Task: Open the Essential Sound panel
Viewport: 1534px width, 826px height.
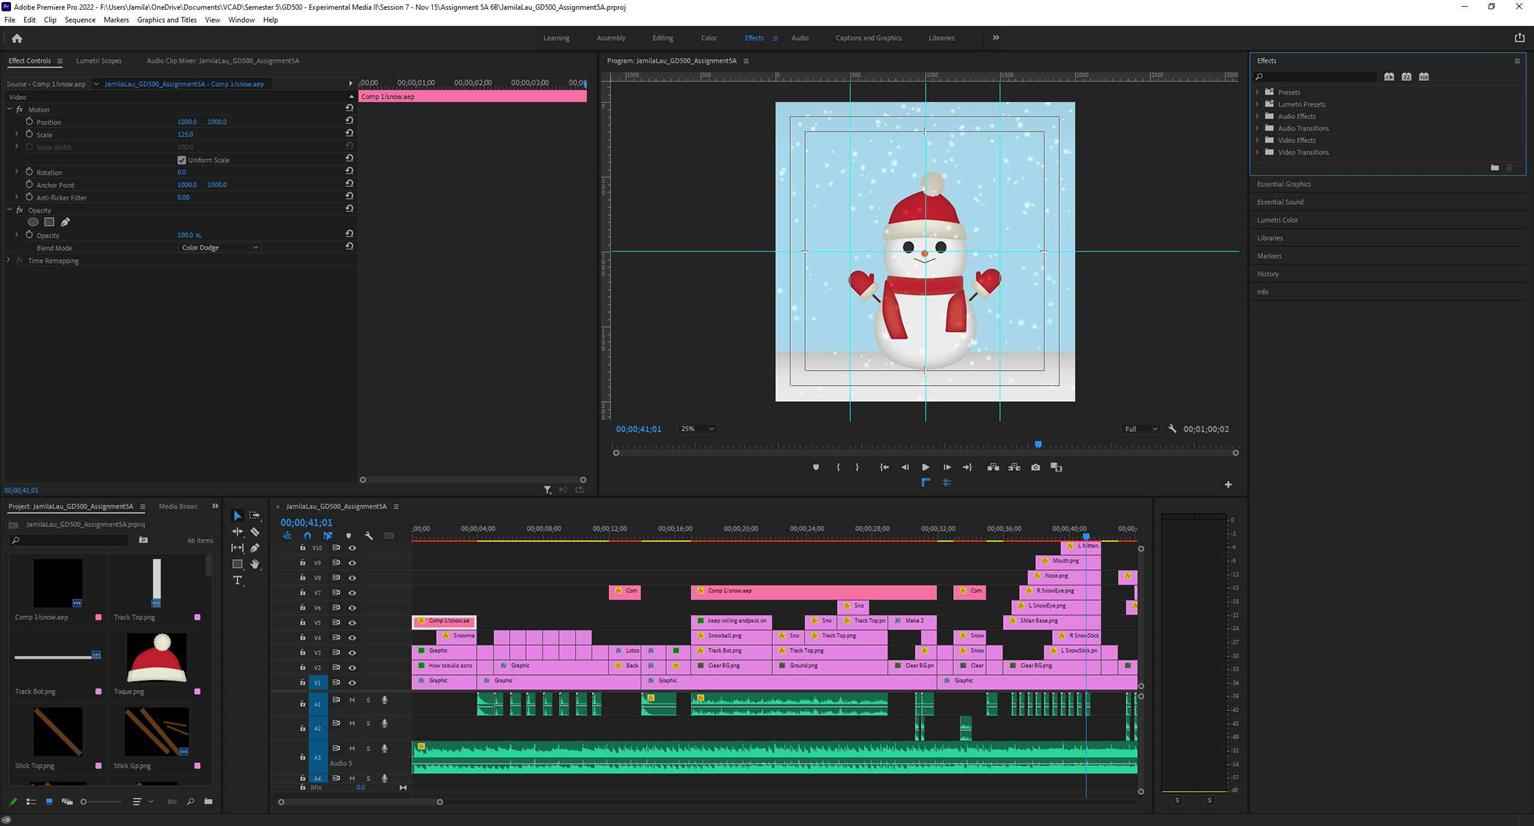Action: click(x=1280, y=202)
